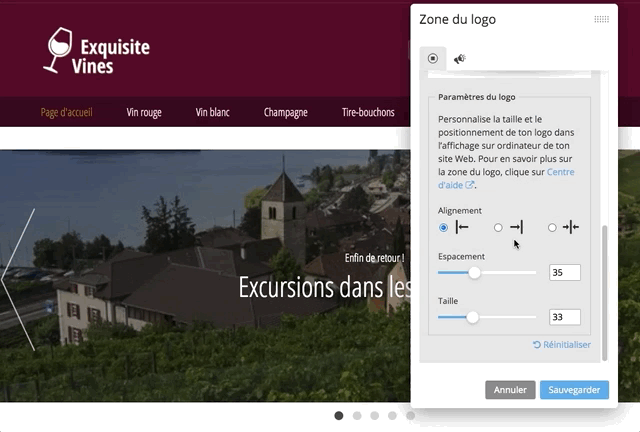Go to previous slide with left chevron
The height and width of the screenshot is (432, 640).
point(18,280)
